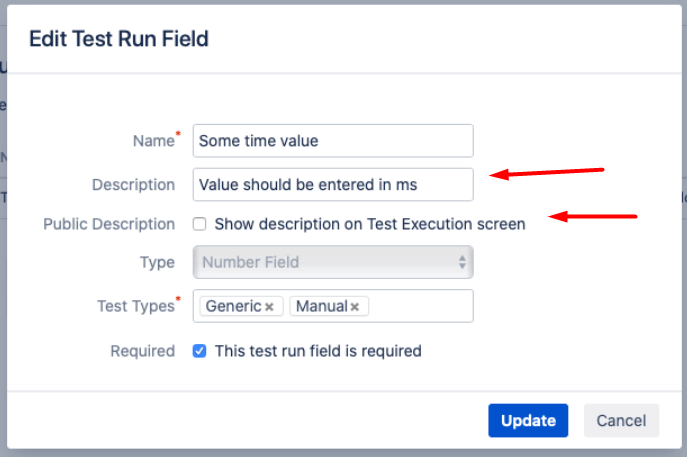
Task: Click the Update button
Action: coord(528,421)
